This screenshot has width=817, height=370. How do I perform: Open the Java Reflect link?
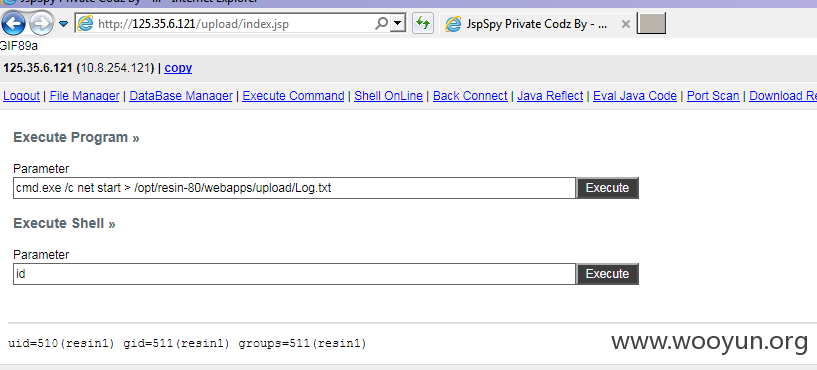(x=550, y=96)
